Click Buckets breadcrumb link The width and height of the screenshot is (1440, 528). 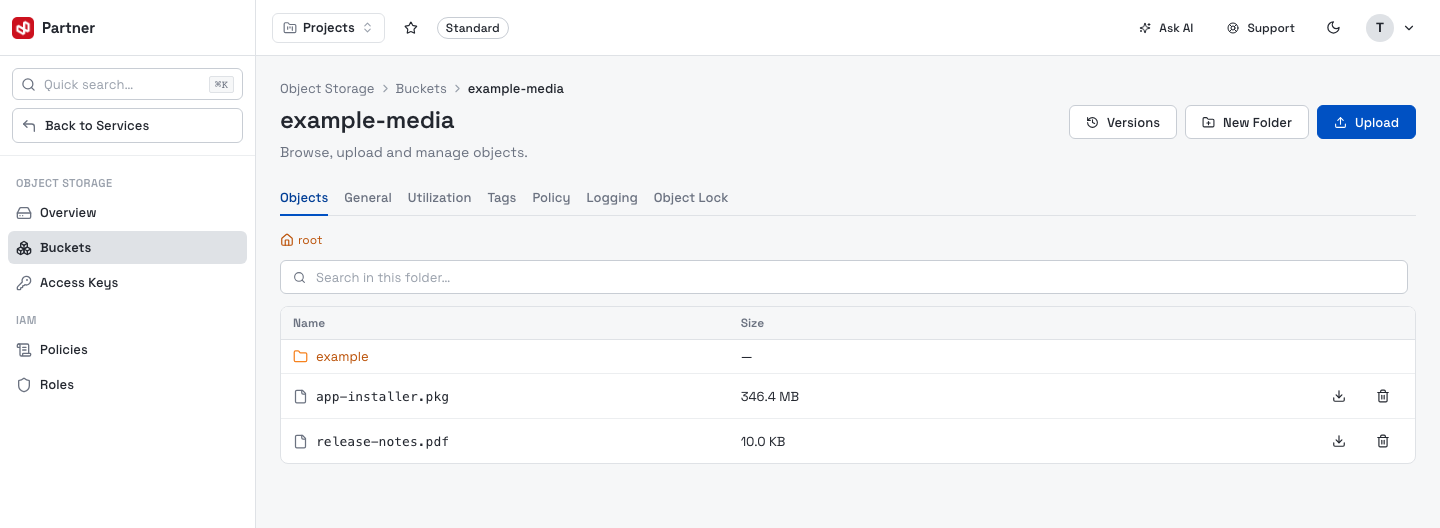tap(421, 89)
